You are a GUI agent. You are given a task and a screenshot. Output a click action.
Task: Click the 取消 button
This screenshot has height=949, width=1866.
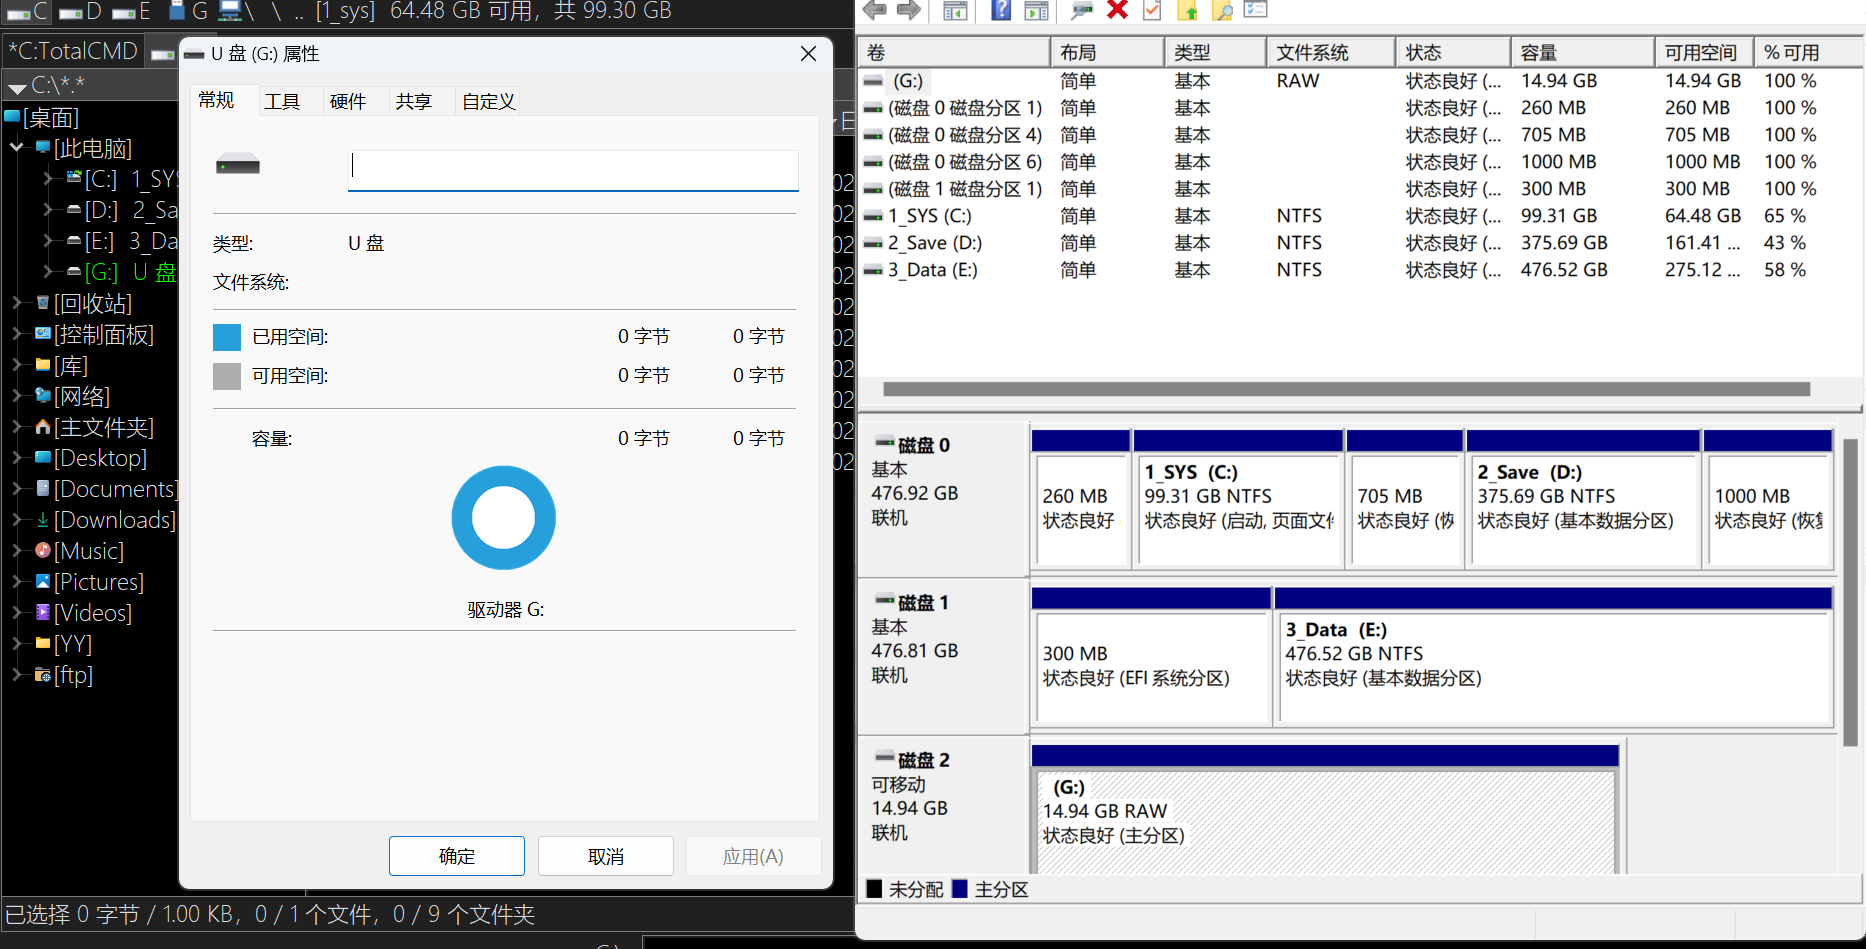(x=606, y=856)
